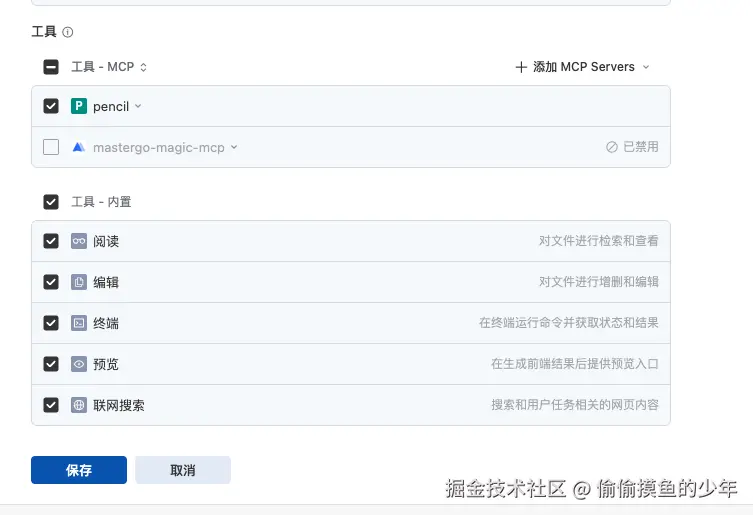The image size is (753, 515).
Task: Click the mastergo-magic-mcp logo icon
Action: pyautogui.click(x=79, y=147)
